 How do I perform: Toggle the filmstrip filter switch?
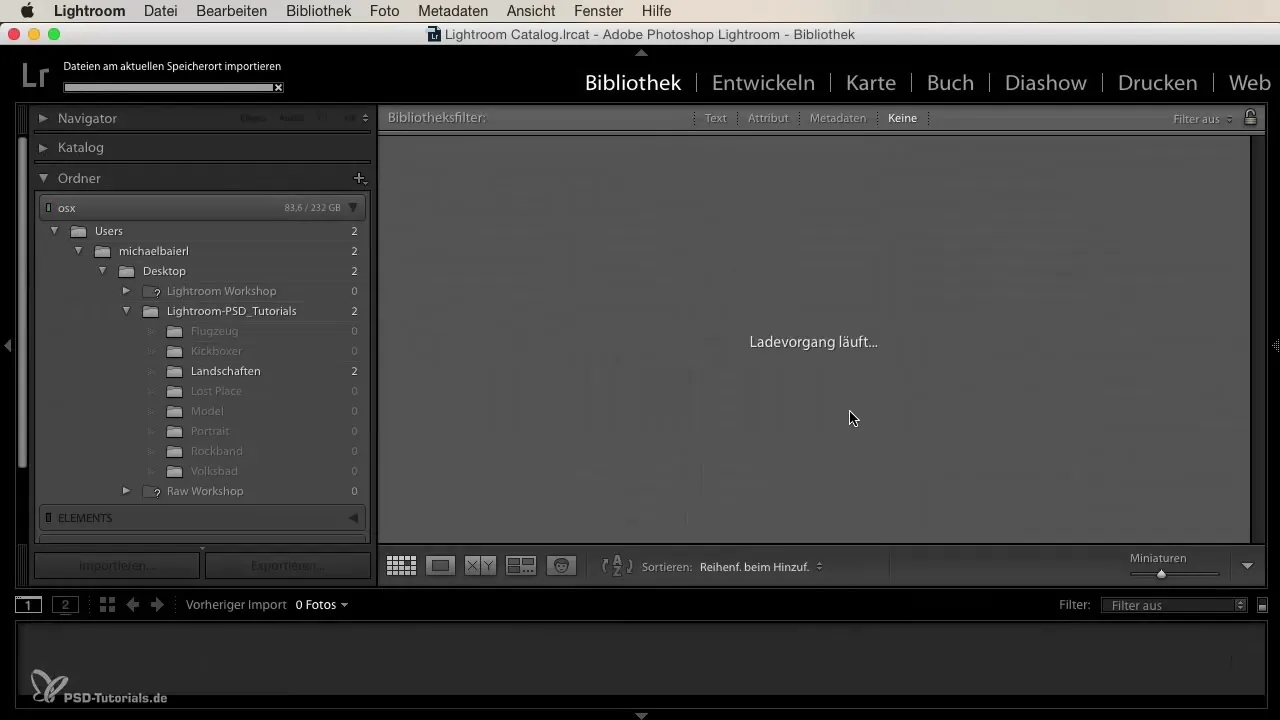tap(1262, 605)
